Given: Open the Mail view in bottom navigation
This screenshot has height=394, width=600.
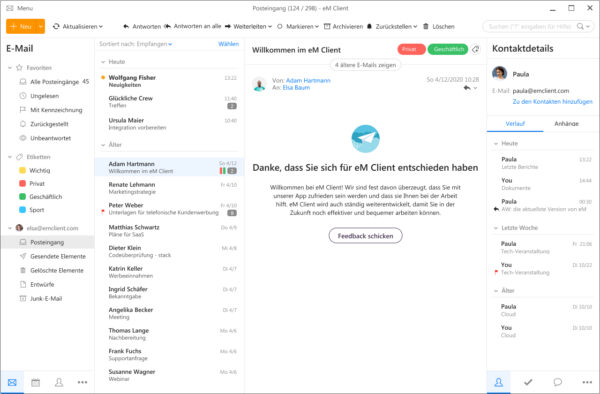Looking at the screenshot, I should [12, 382].
